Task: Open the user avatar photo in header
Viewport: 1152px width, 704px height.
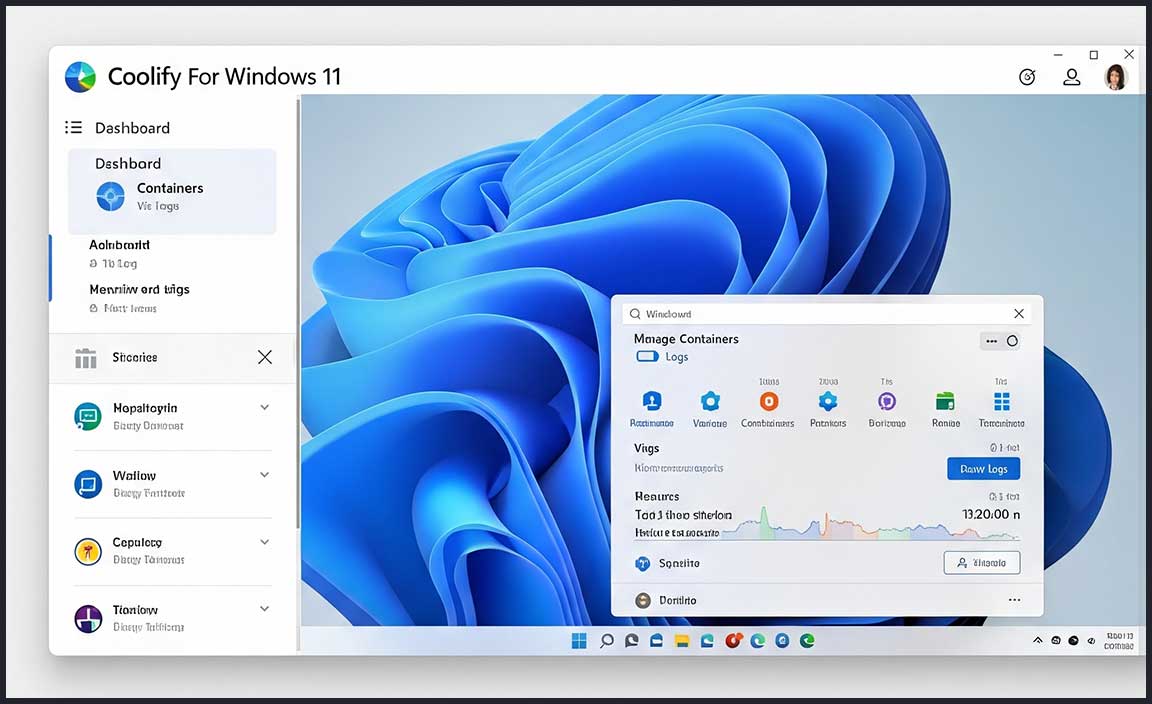Action: click(x=1116, y=76)
